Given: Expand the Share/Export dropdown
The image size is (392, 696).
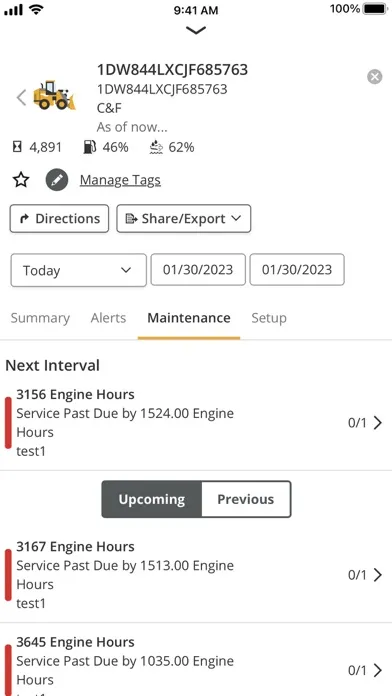Looking at the screenshot, I should coord(184,218).
